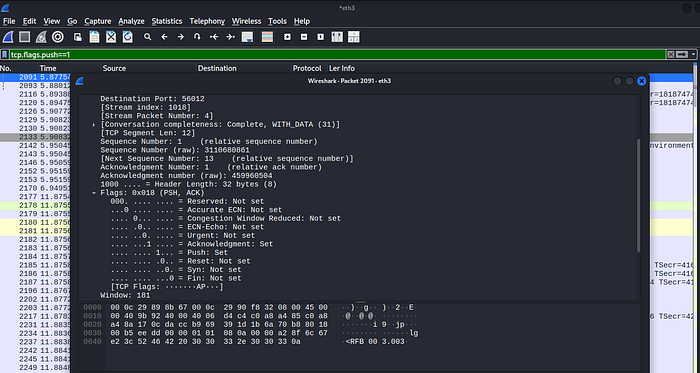
Task: Select packet 2180 in the list
Action: tap(35, 222)
